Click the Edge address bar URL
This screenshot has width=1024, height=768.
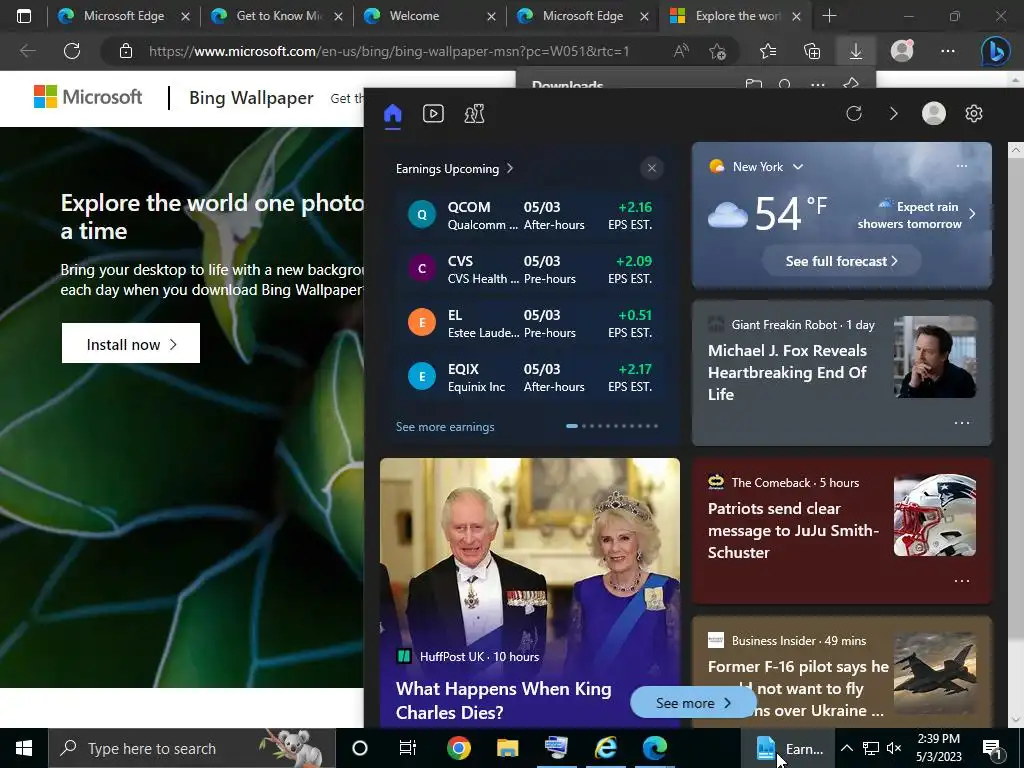click(389, 51)
